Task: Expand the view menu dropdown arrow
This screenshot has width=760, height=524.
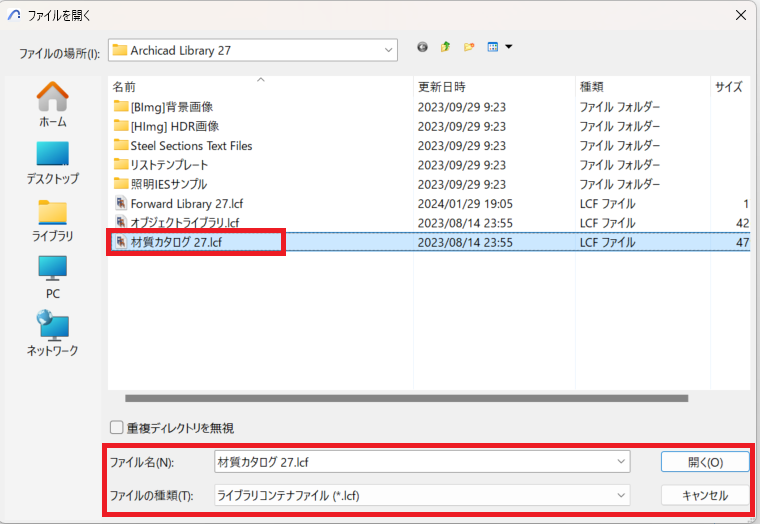Action: 508,47
